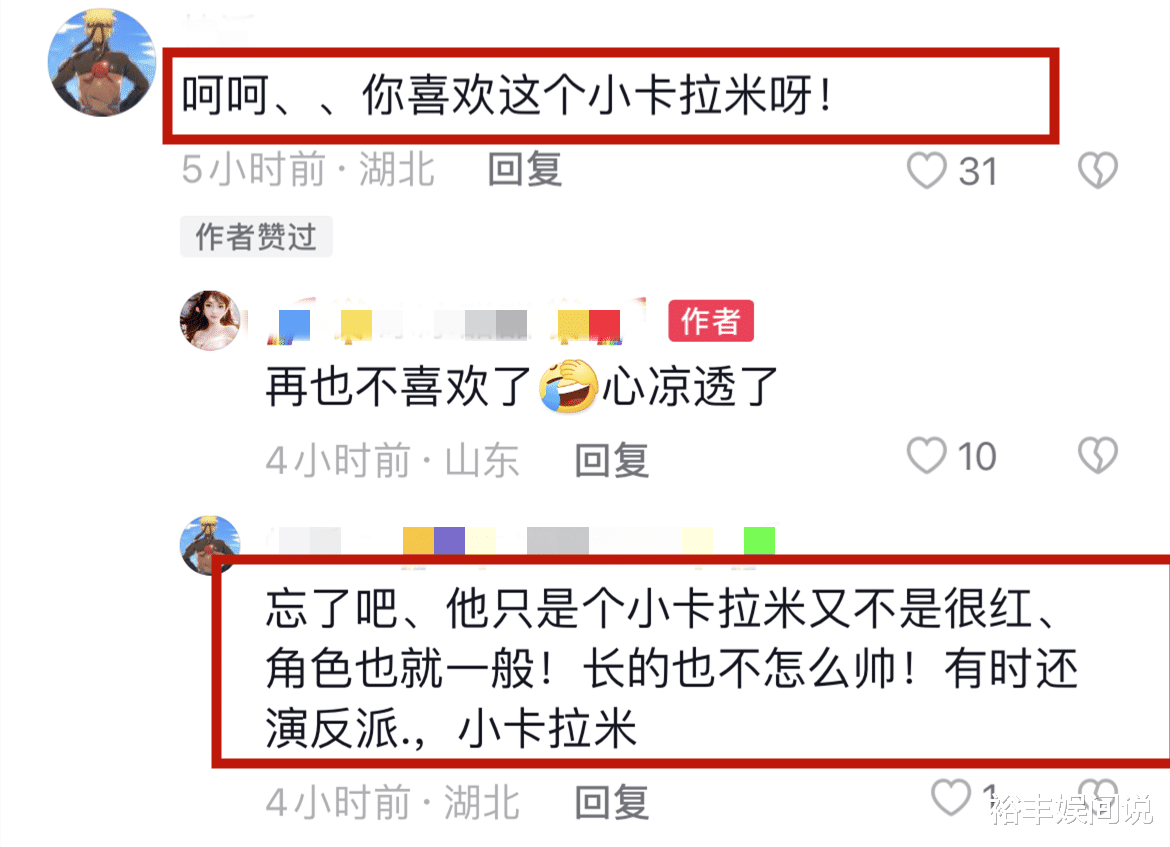Like the bottom comment with 1 like
The width and height of the screenshot is (1170, 847).
[x=951, y=798]
